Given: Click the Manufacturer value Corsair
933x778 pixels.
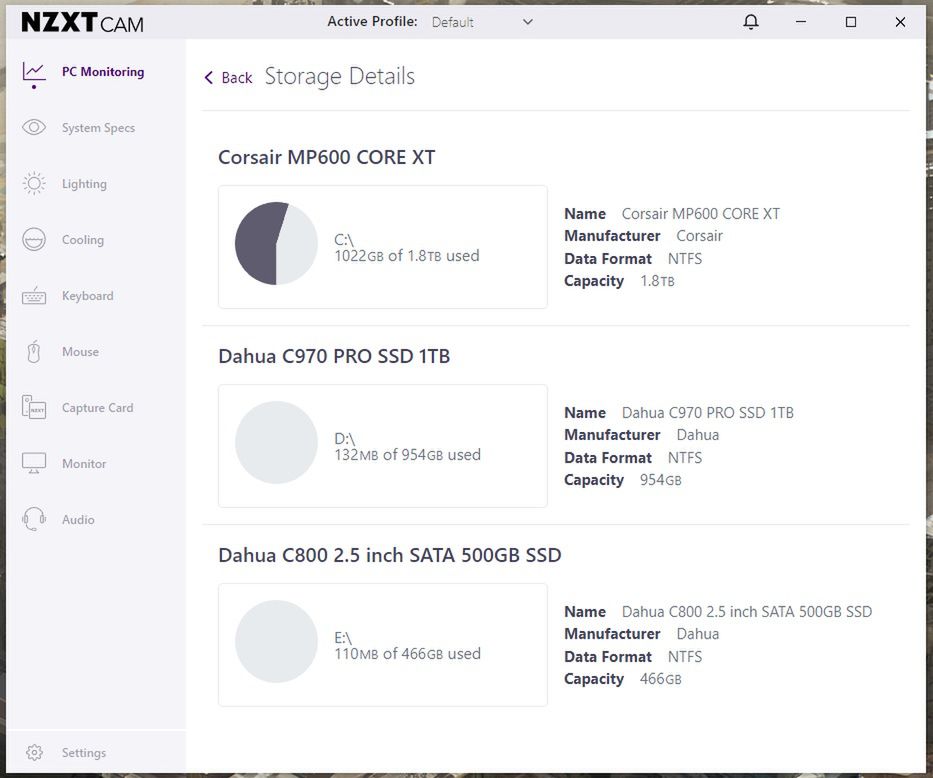Looking at the screenshot, I should (x=699, y=236).
